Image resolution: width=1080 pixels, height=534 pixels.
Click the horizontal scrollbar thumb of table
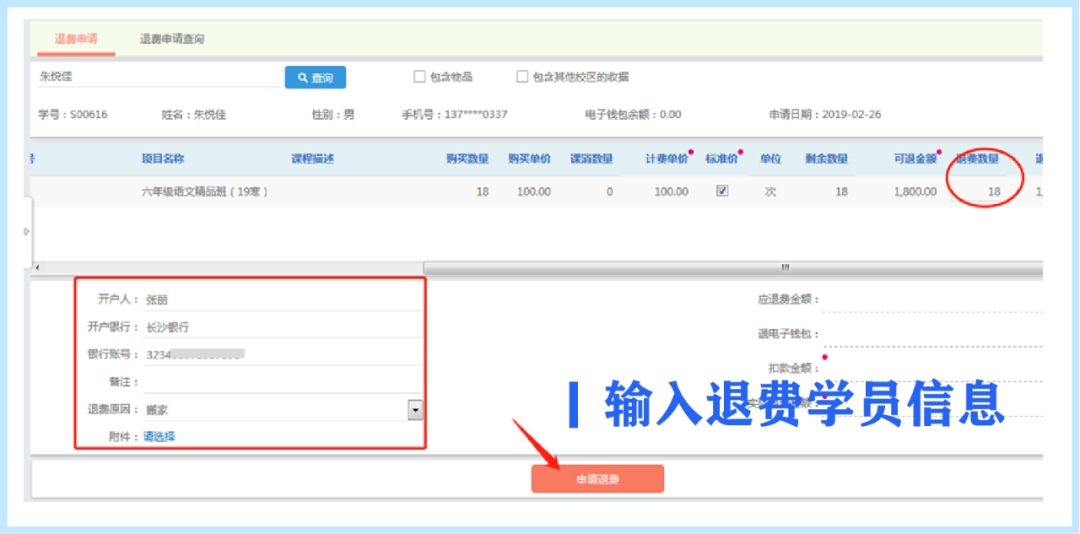785,268
